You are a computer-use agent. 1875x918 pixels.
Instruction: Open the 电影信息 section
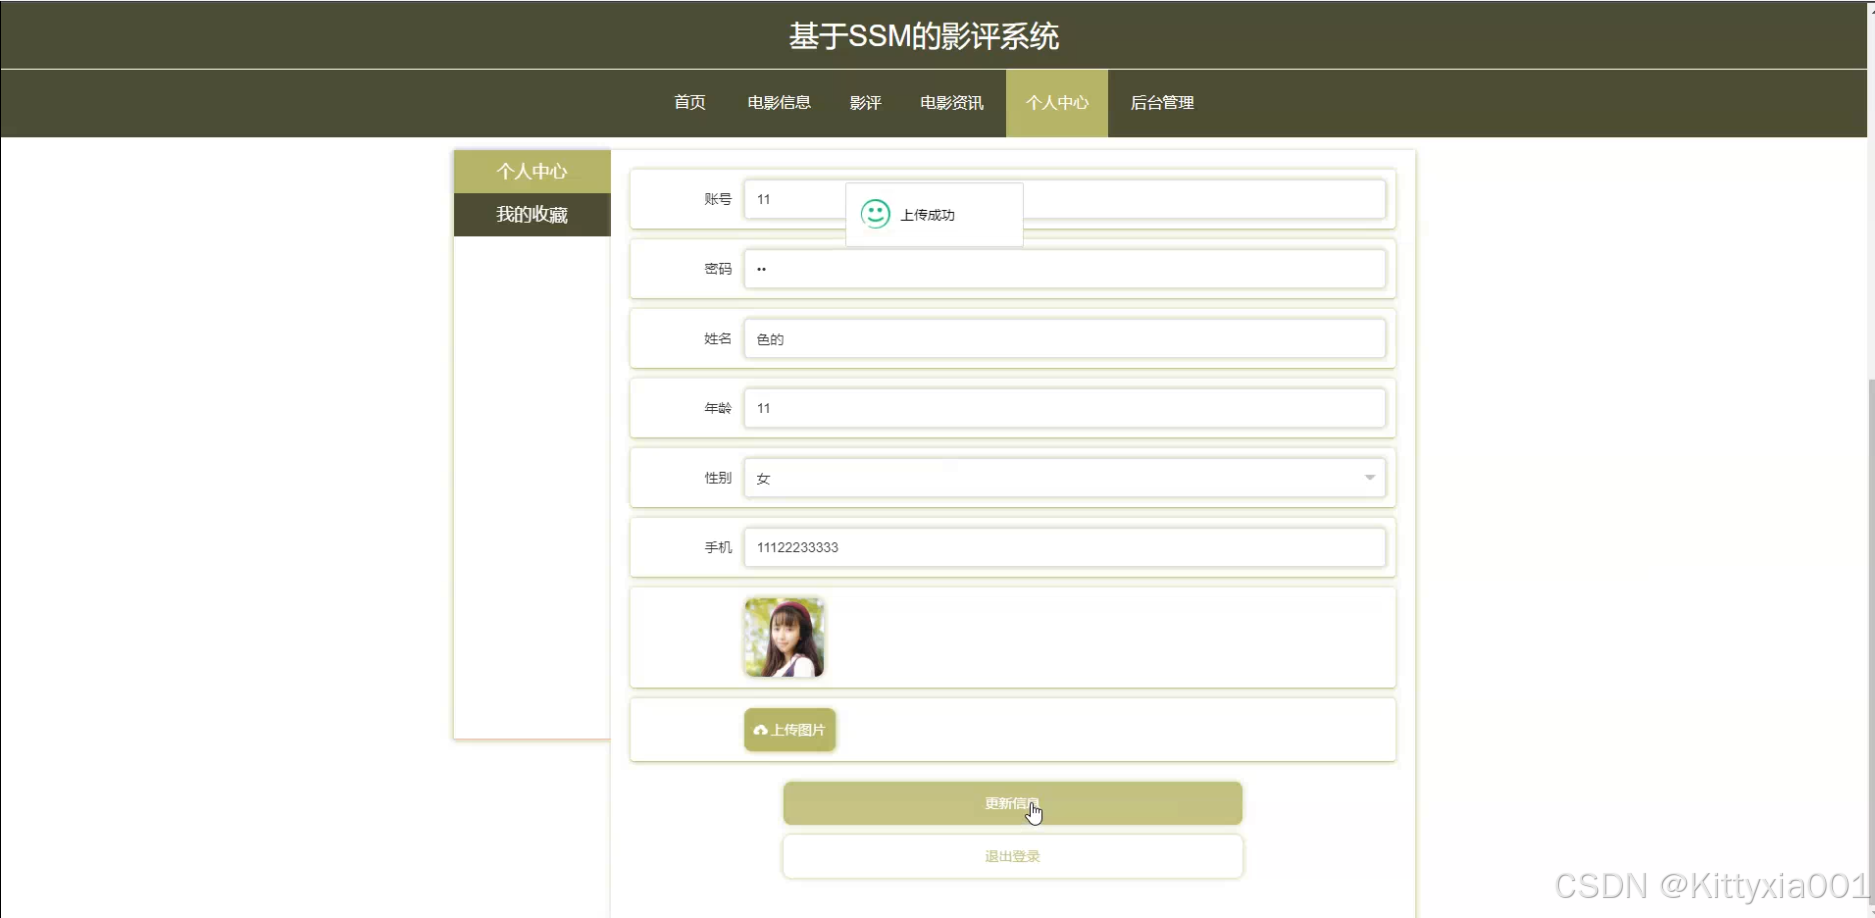778,102
